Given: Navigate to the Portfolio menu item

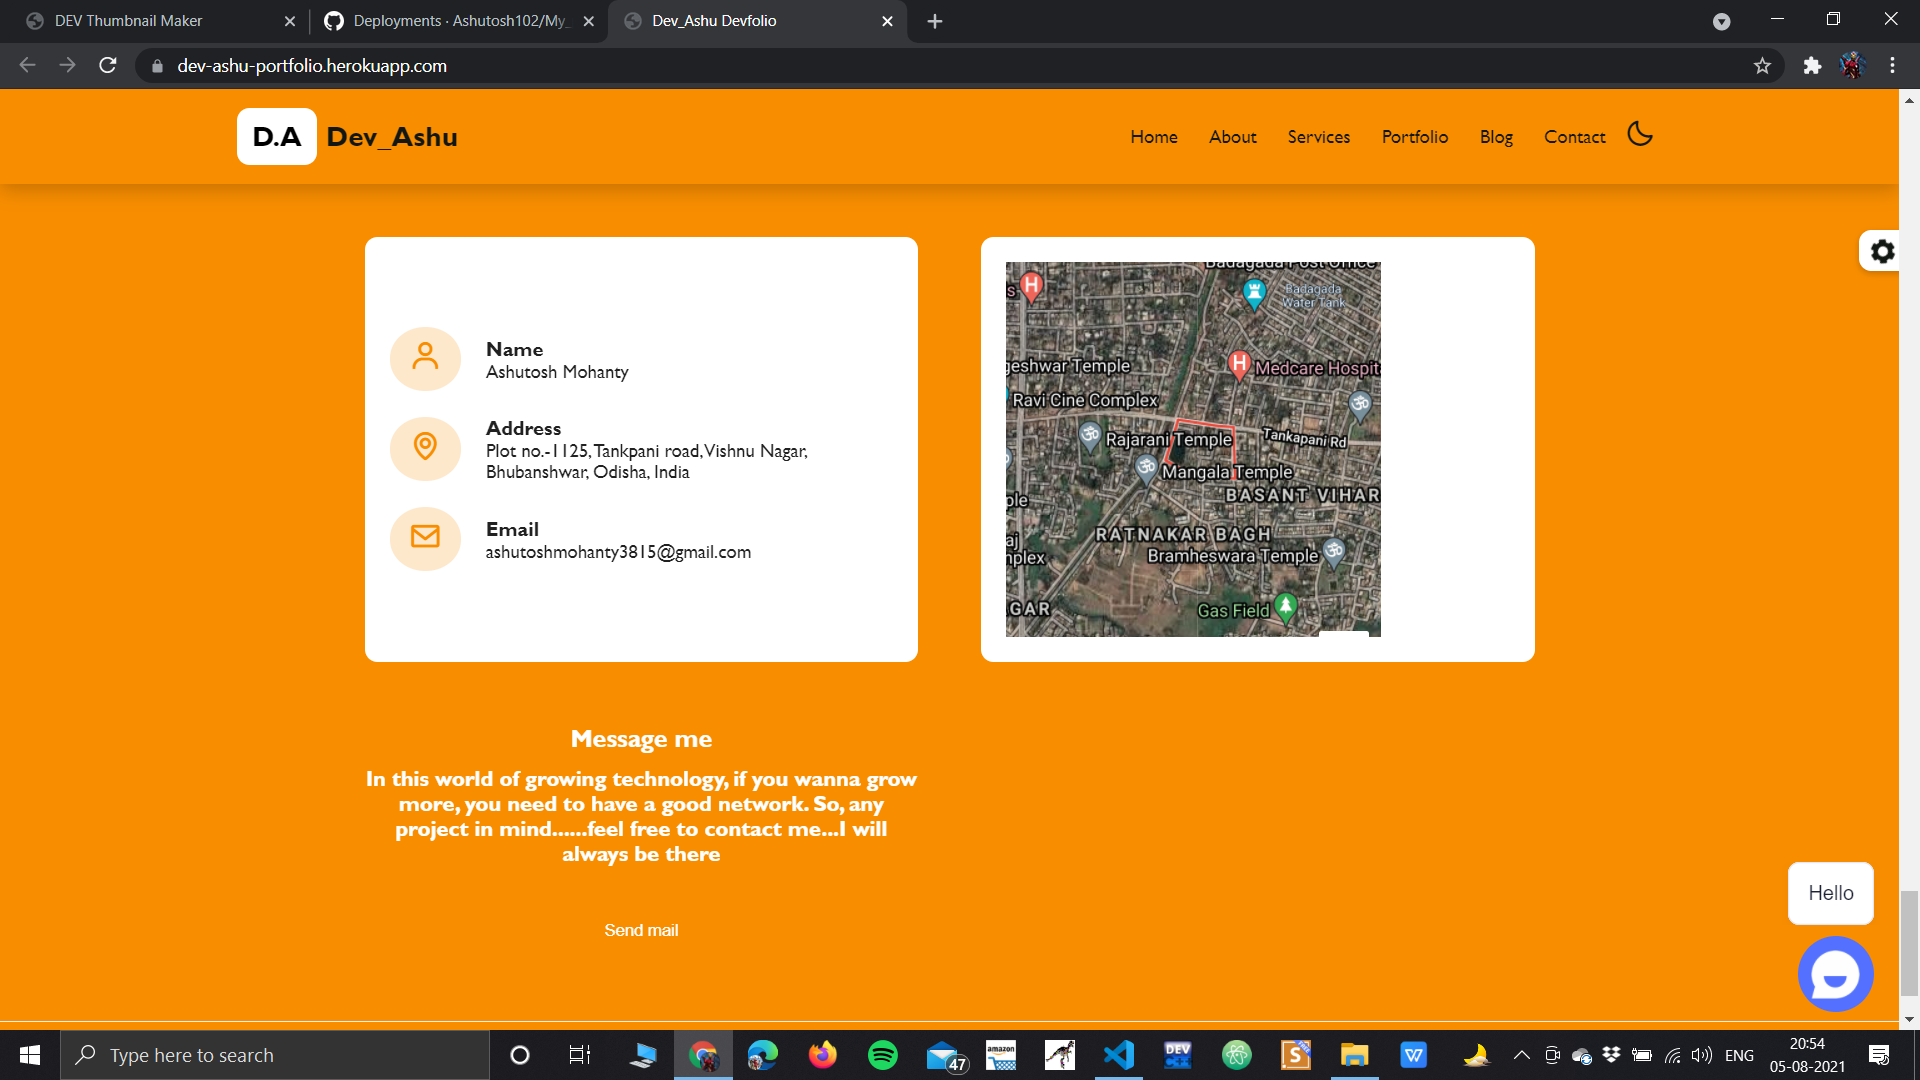Looking at the screenshot, I should (x=1414, y=137).
